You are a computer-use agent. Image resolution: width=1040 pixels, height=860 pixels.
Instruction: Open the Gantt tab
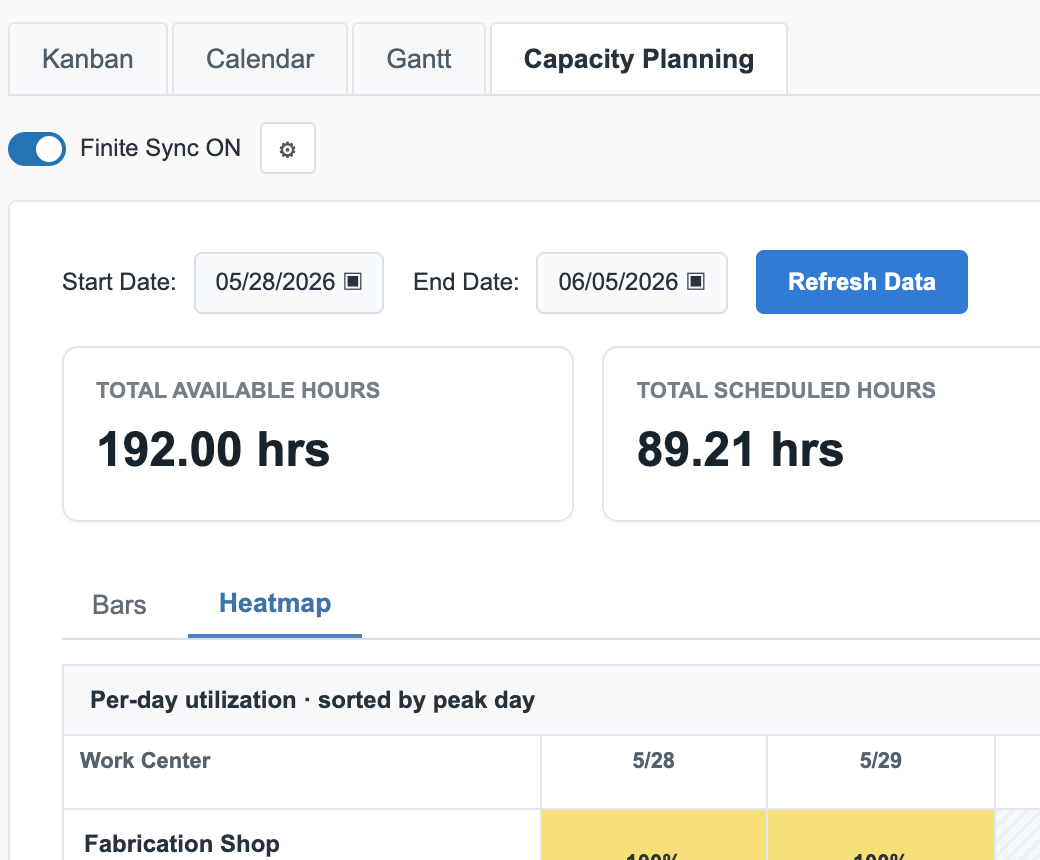coord(419,59)
